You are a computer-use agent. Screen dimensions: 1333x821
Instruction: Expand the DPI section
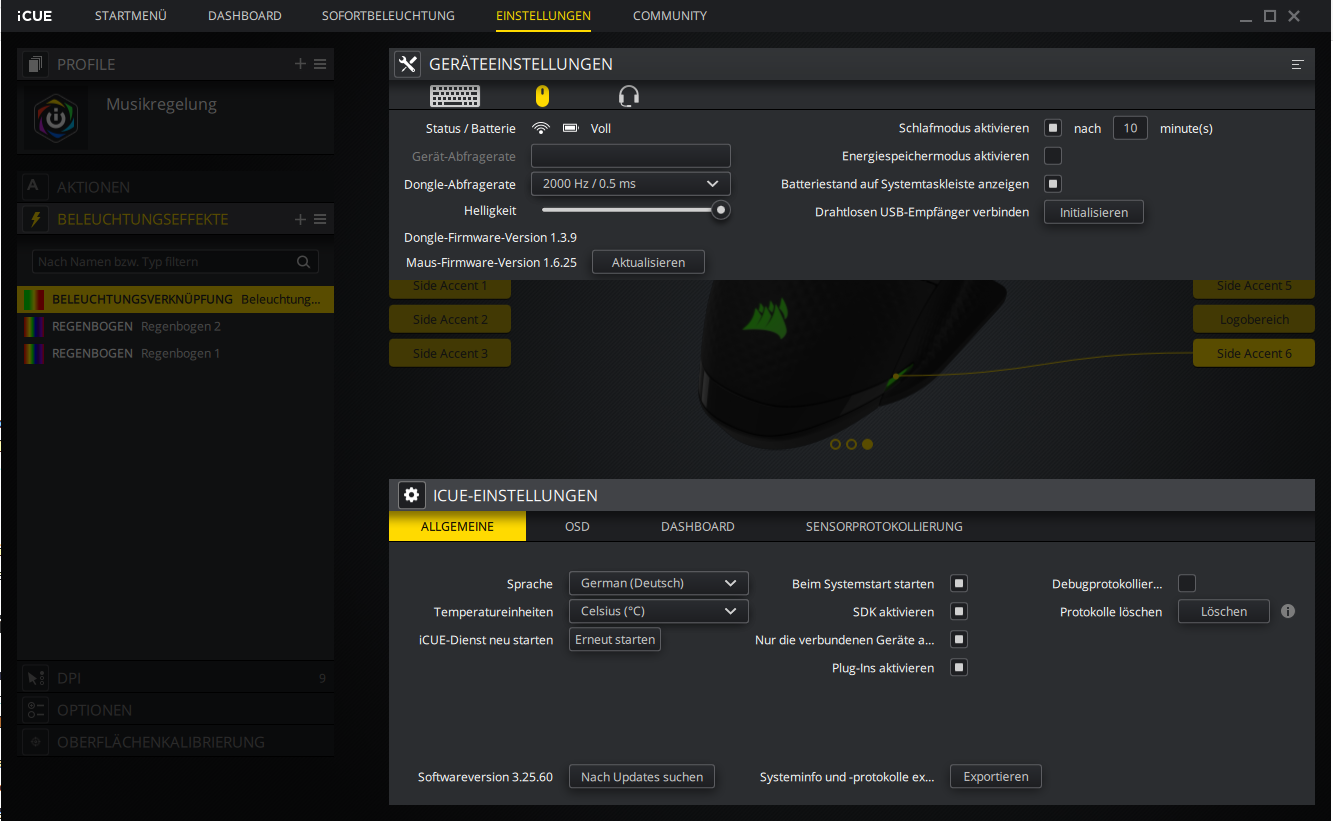click(x=176, y=678)
